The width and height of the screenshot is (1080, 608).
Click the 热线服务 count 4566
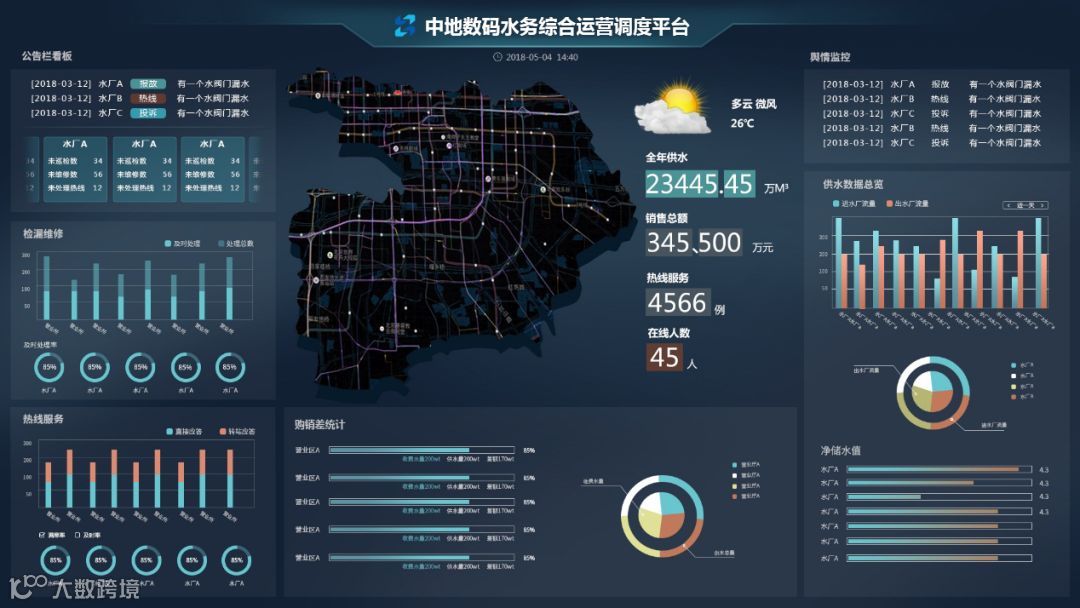[x=677, y=303]
